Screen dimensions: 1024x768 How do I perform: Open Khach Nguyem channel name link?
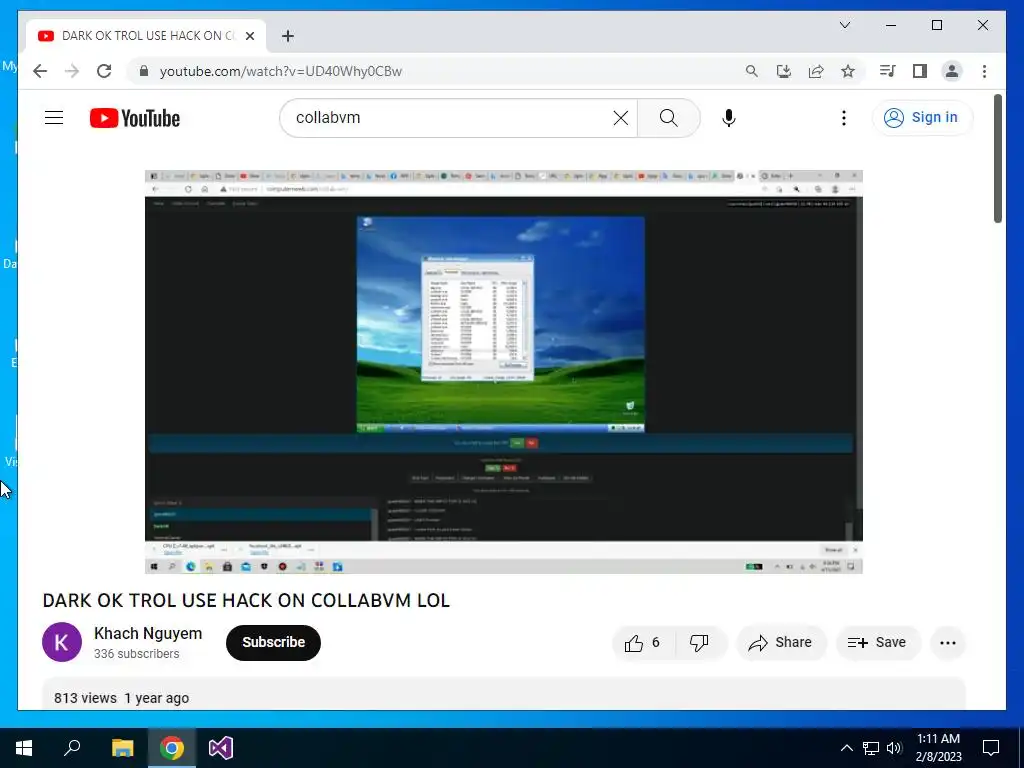[x=148, y=633]
